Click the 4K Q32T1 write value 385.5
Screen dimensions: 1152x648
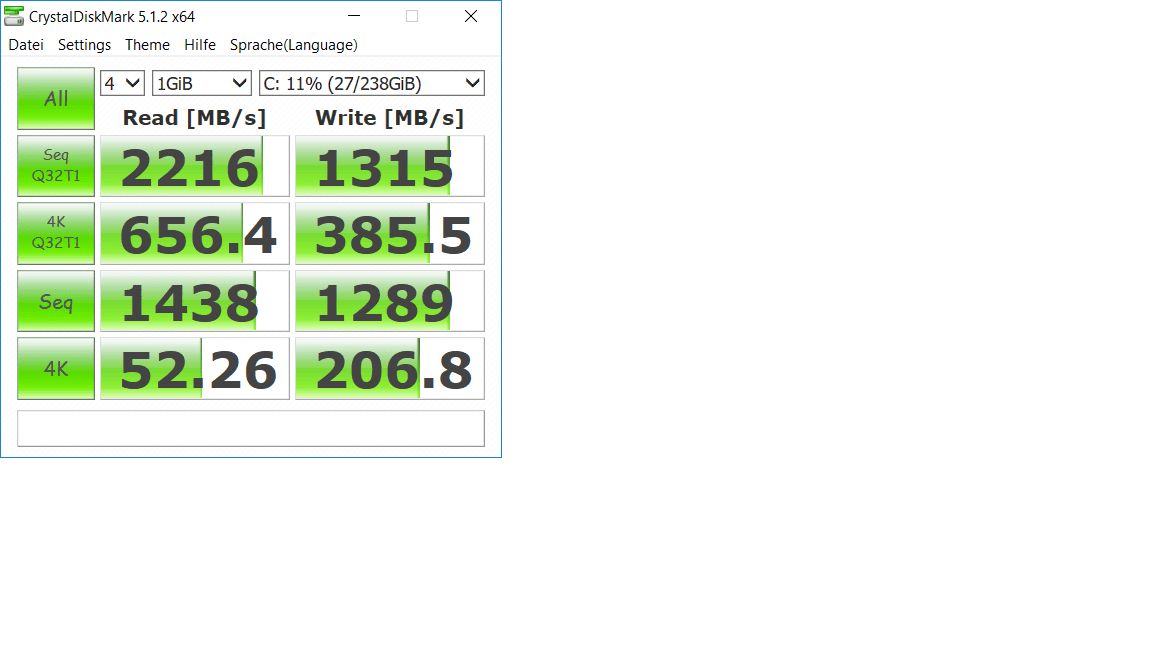(x=389, y=234)
